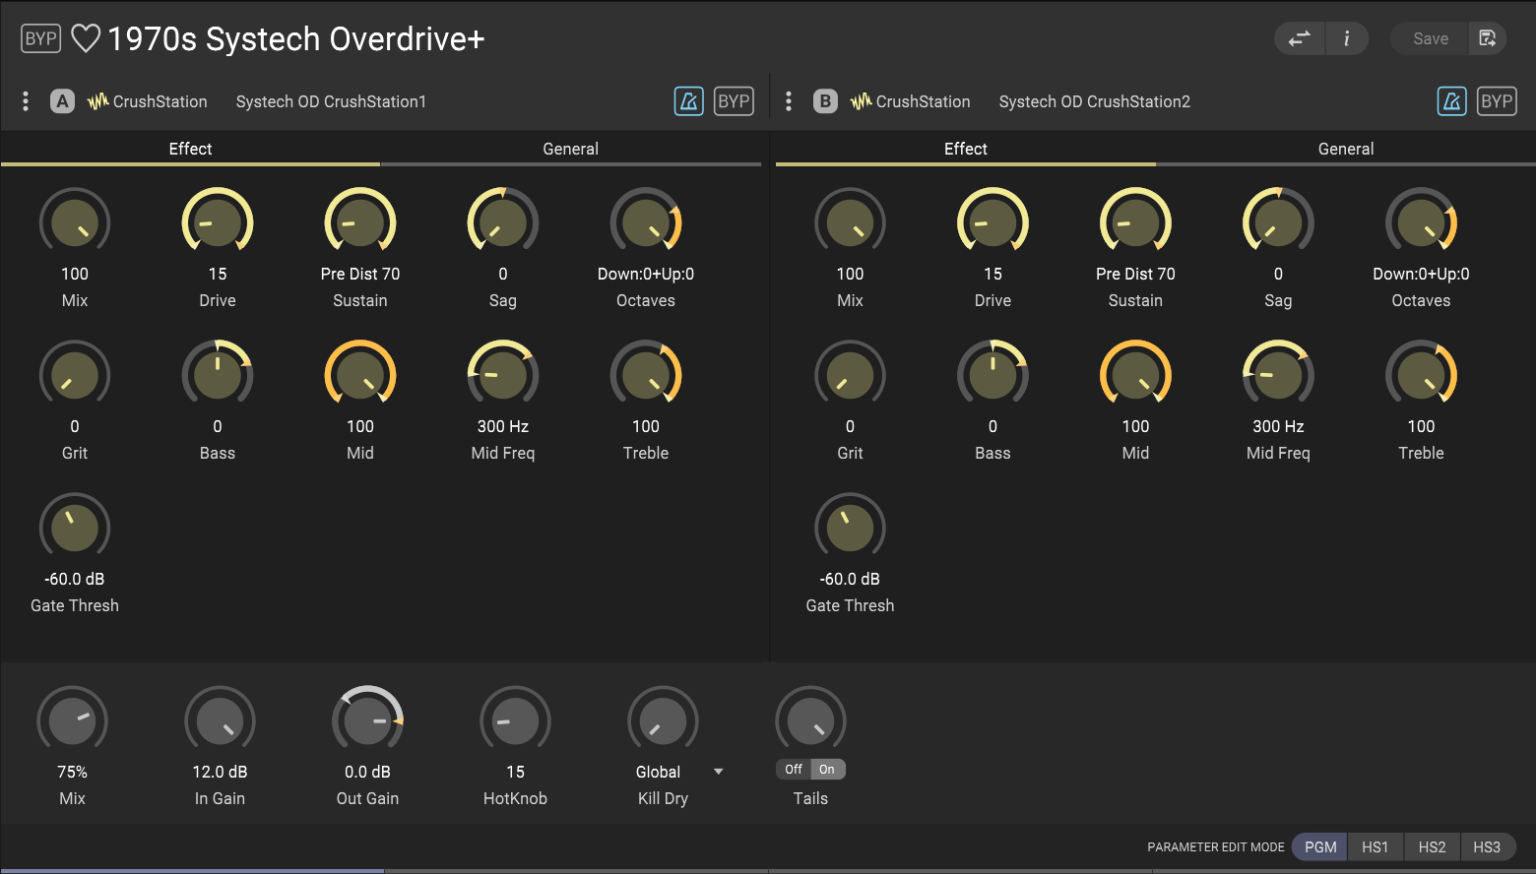
Task: Bypass slot A effect
Action: pyautogui.click(x=734, y=101)
